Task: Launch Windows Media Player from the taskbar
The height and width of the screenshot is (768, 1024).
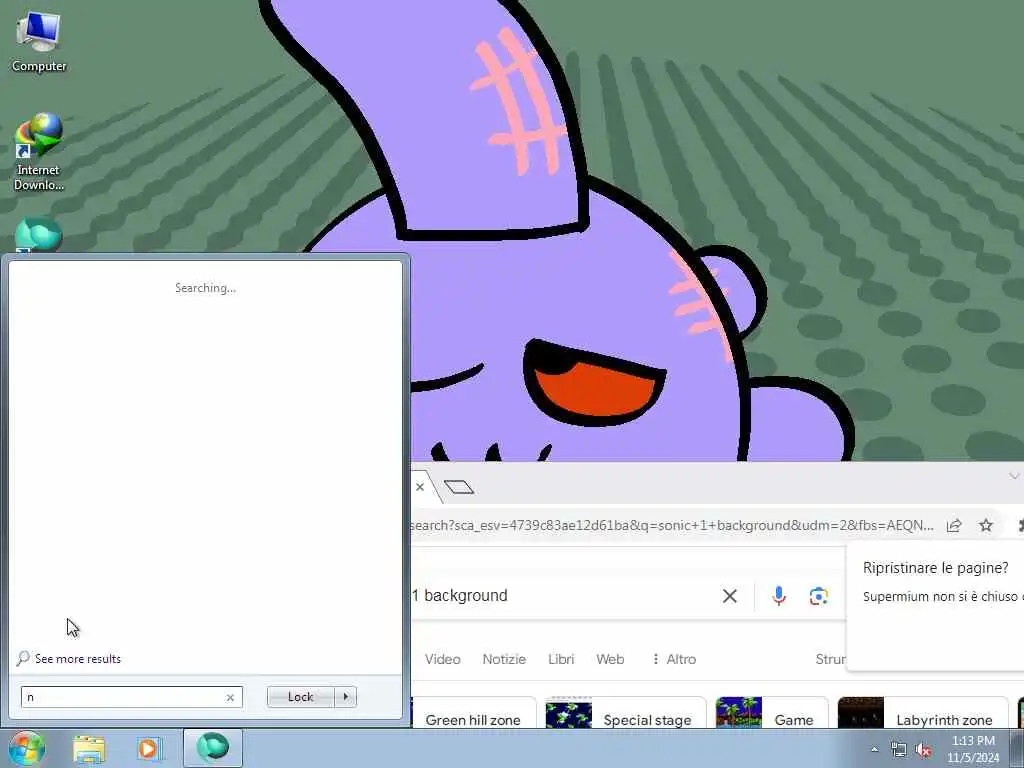Action: [x=148, y=748]
